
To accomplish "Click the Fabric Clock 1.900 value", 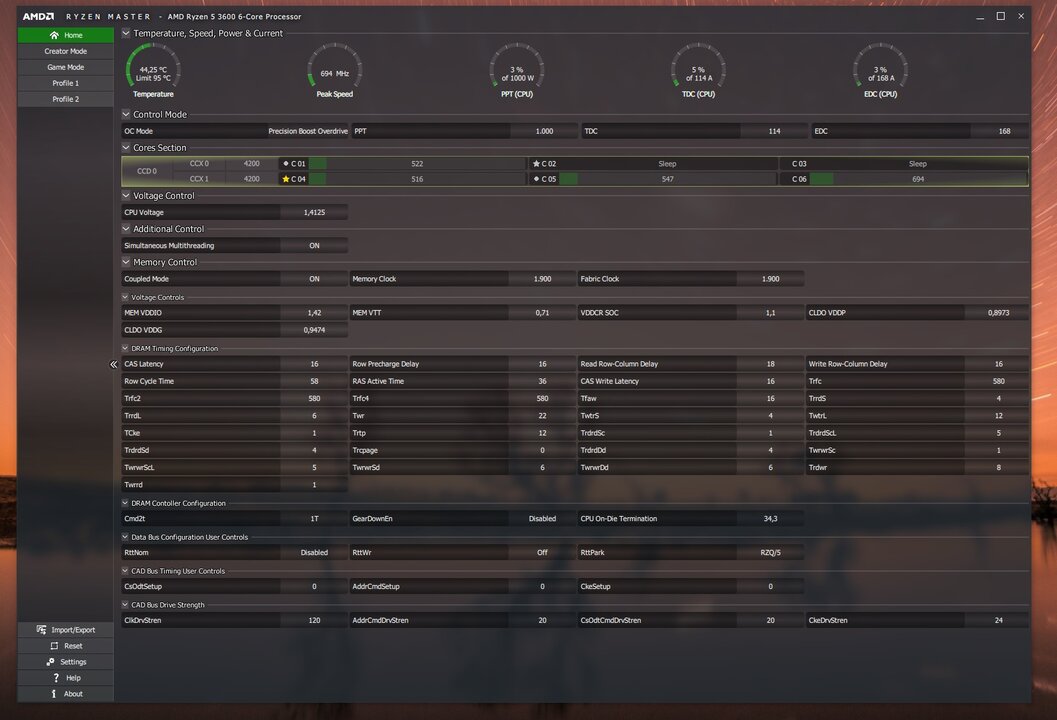I will click(771, 278).
